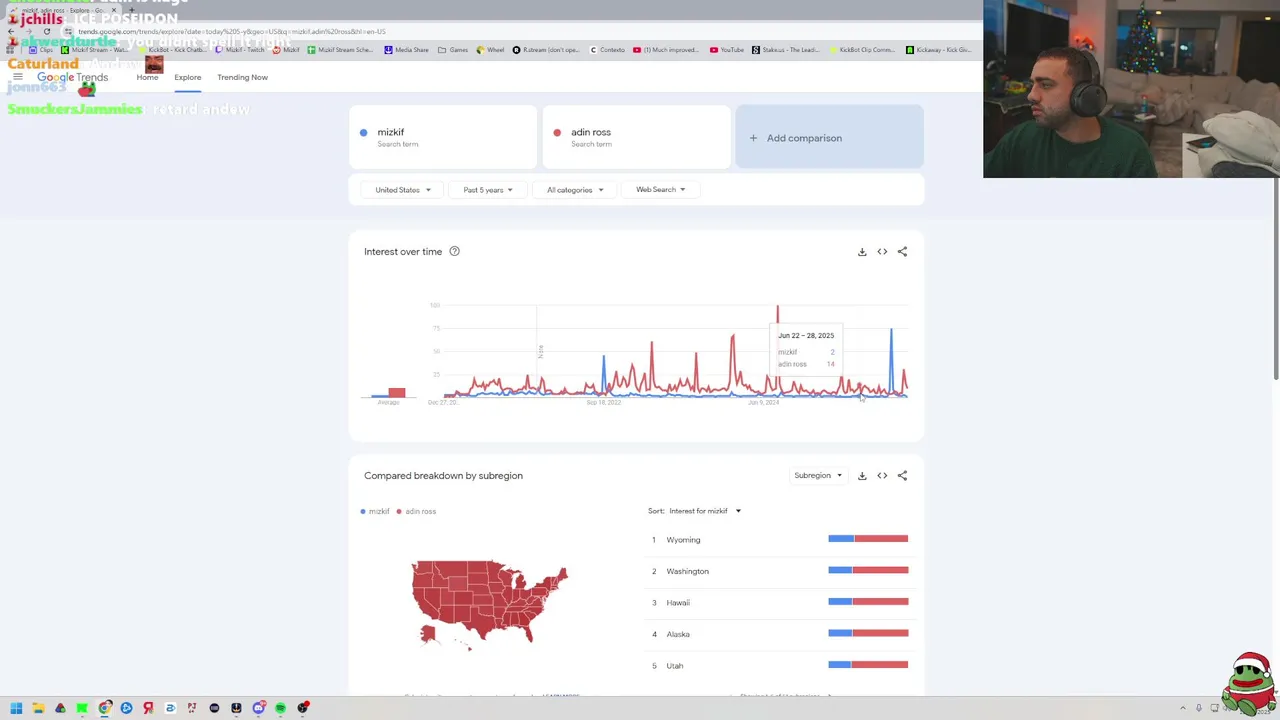This screenshot has width=1280, height=720.
Task: Share the Interest over time chart
Action: (x=902, y=252)
